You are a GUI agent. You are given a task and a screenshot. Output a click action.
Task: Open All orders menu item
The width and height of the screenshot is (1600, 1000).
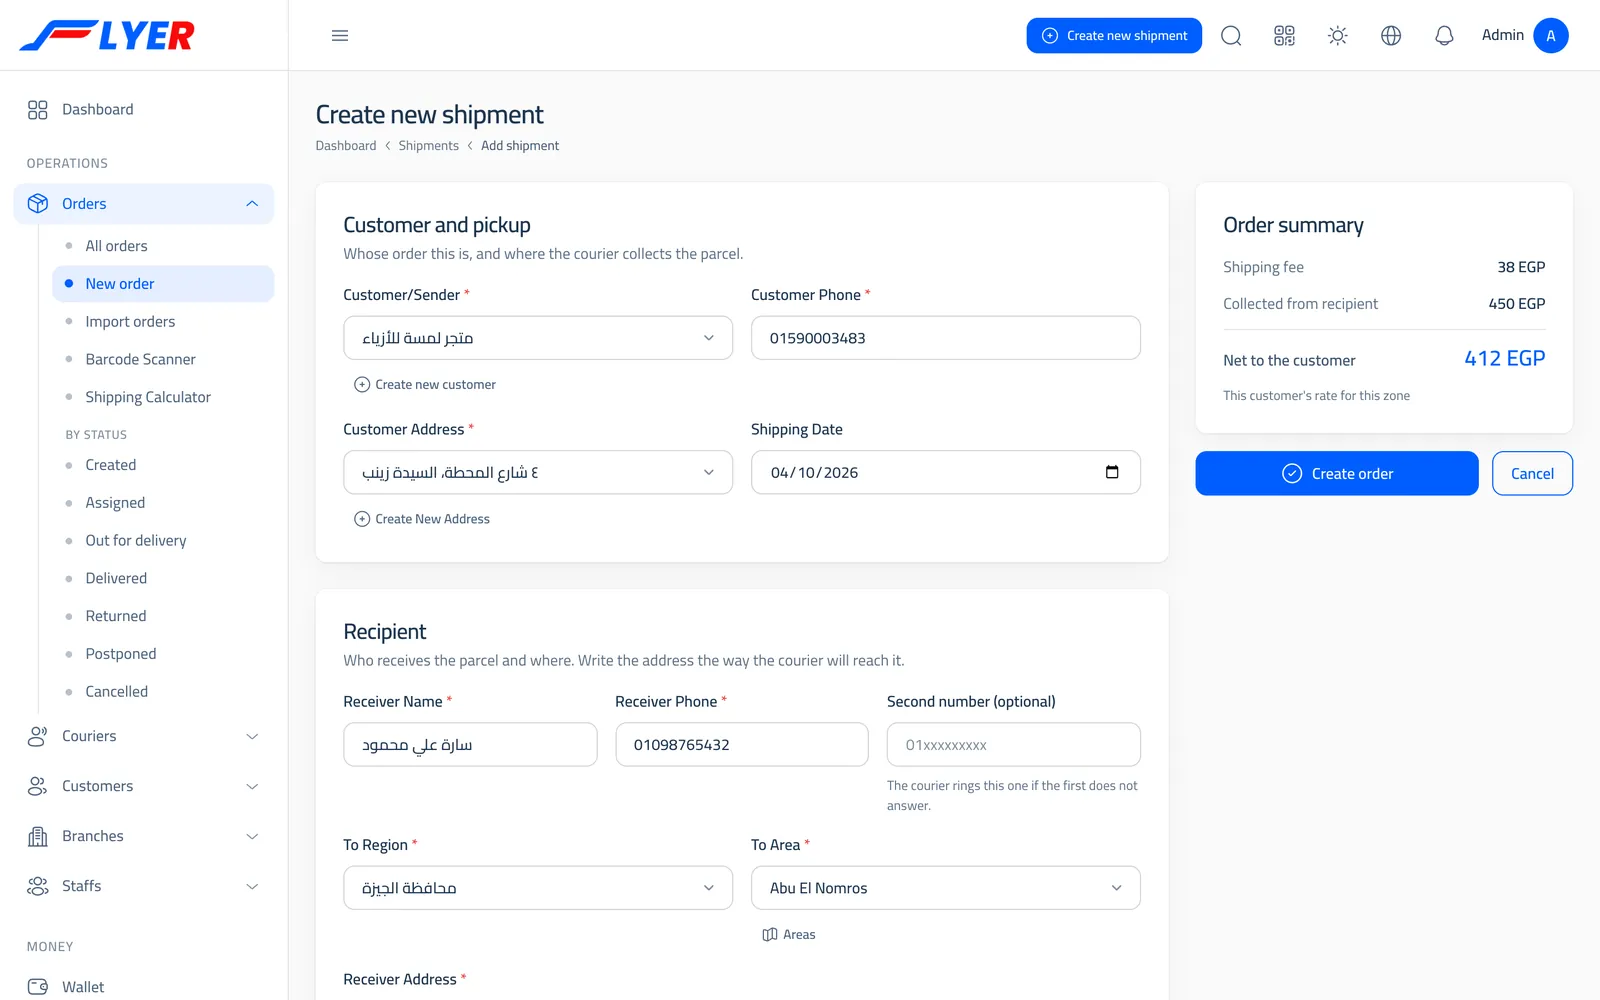[163, 246]
